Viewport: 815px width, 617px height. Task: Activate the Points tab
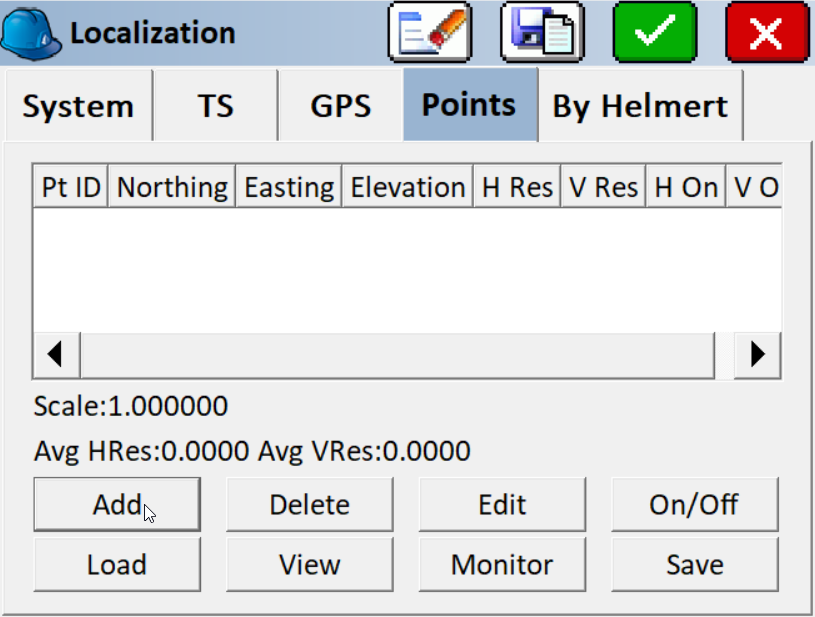tap(467, 104)
